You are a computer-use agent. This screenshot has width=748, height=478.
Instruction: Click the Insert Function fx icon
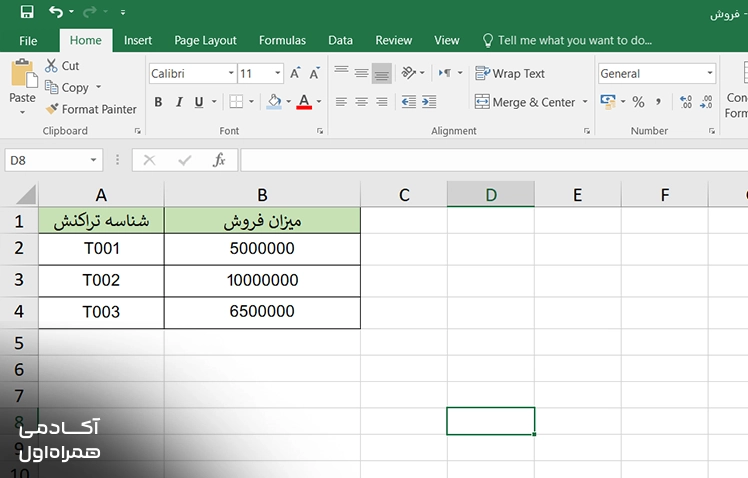click(219, 160)
